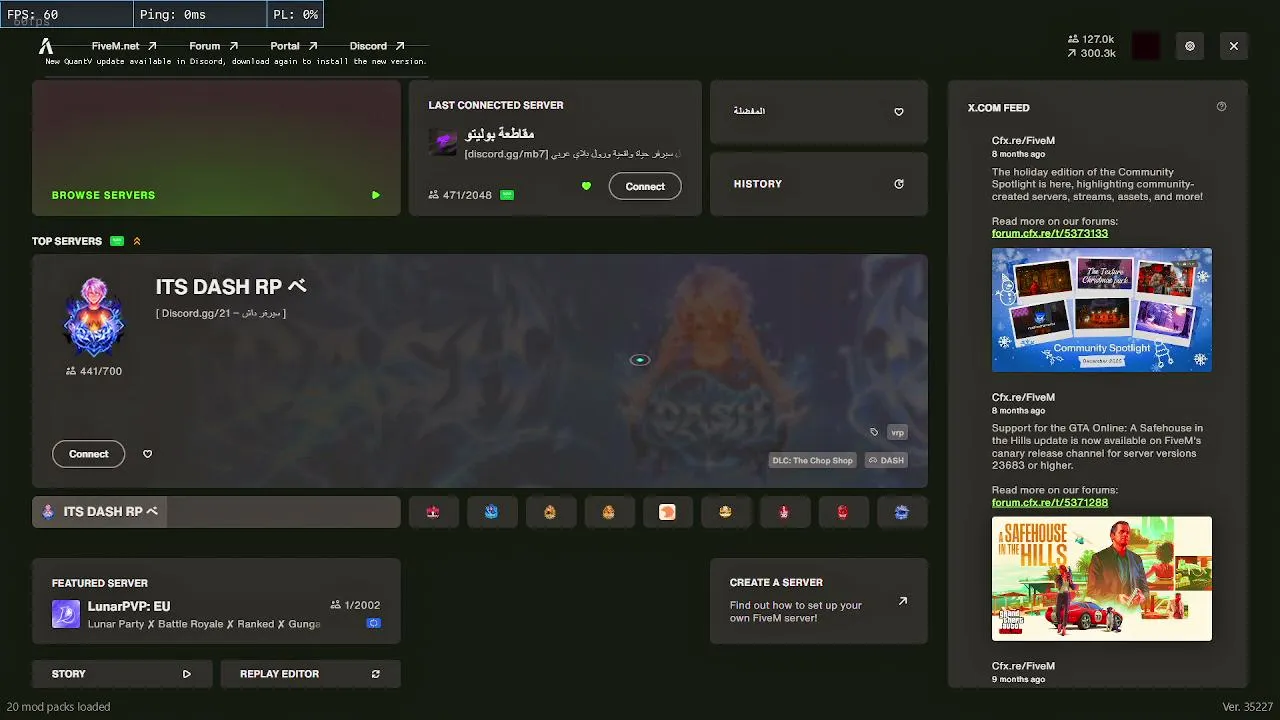Select the red mask server icon tab

[843, 512]
